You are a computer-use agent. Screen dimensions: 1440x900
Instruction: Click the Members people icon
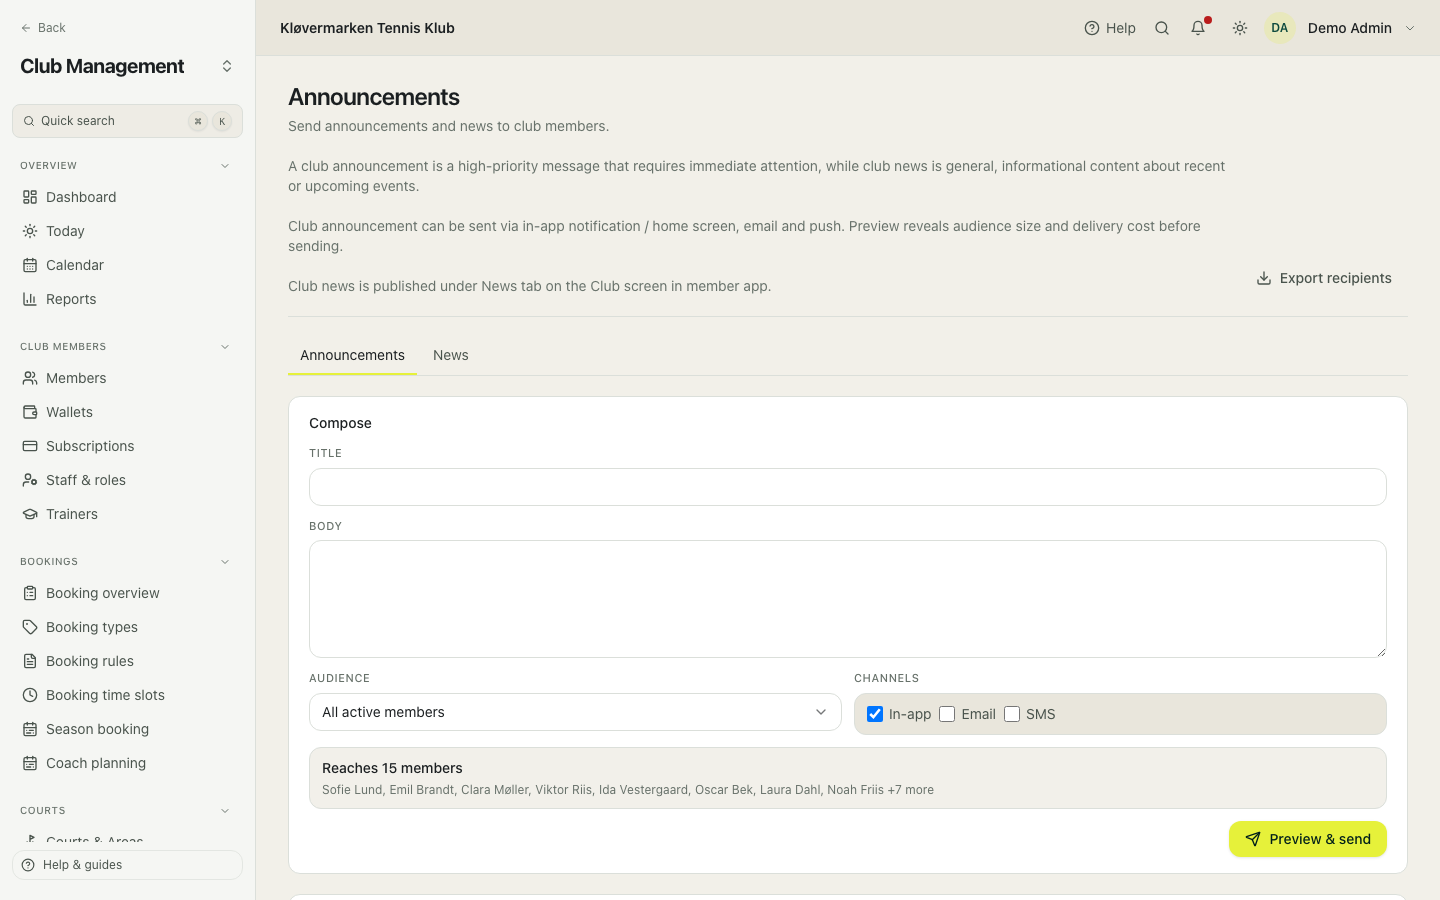[x=30, y=378]
